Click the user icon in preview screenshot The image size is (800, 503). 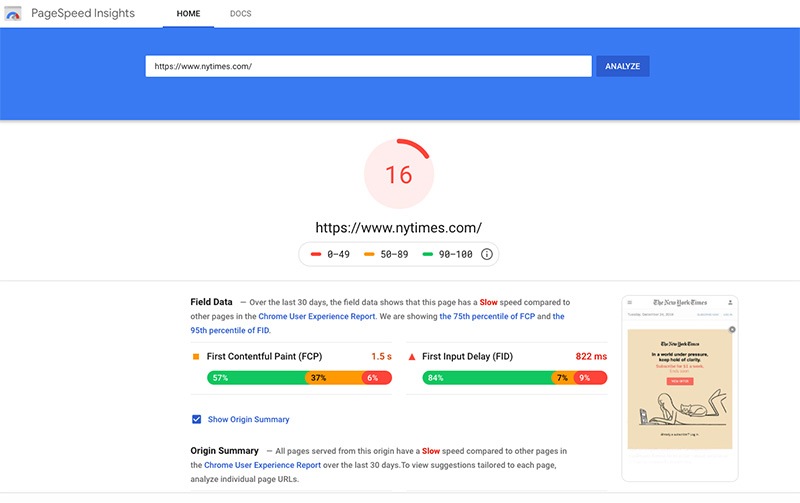coord(730,303)
